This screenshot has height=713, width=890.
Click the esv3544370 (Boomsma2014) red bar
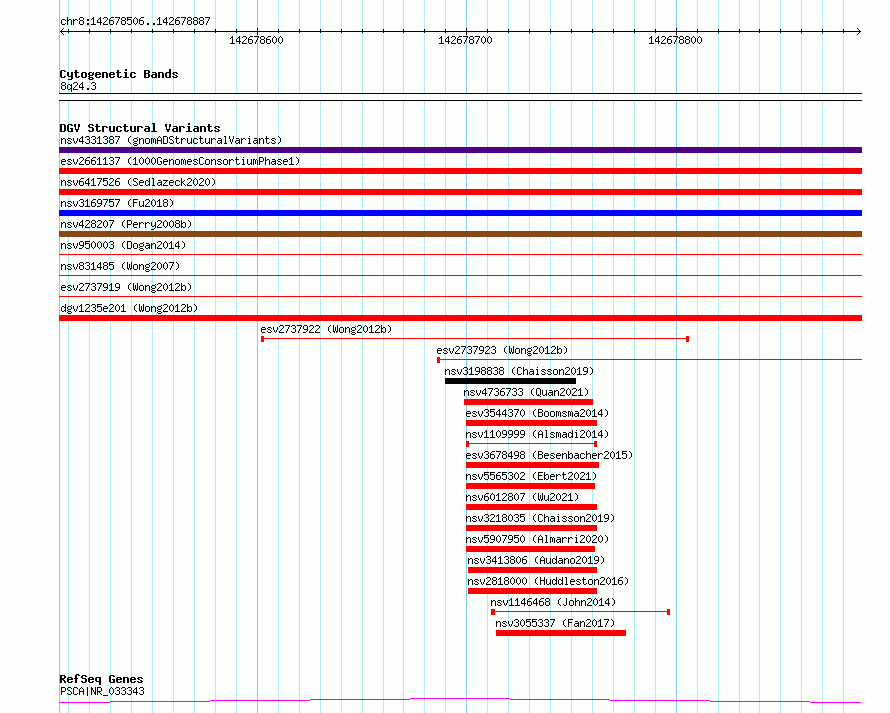click(531, 423)
